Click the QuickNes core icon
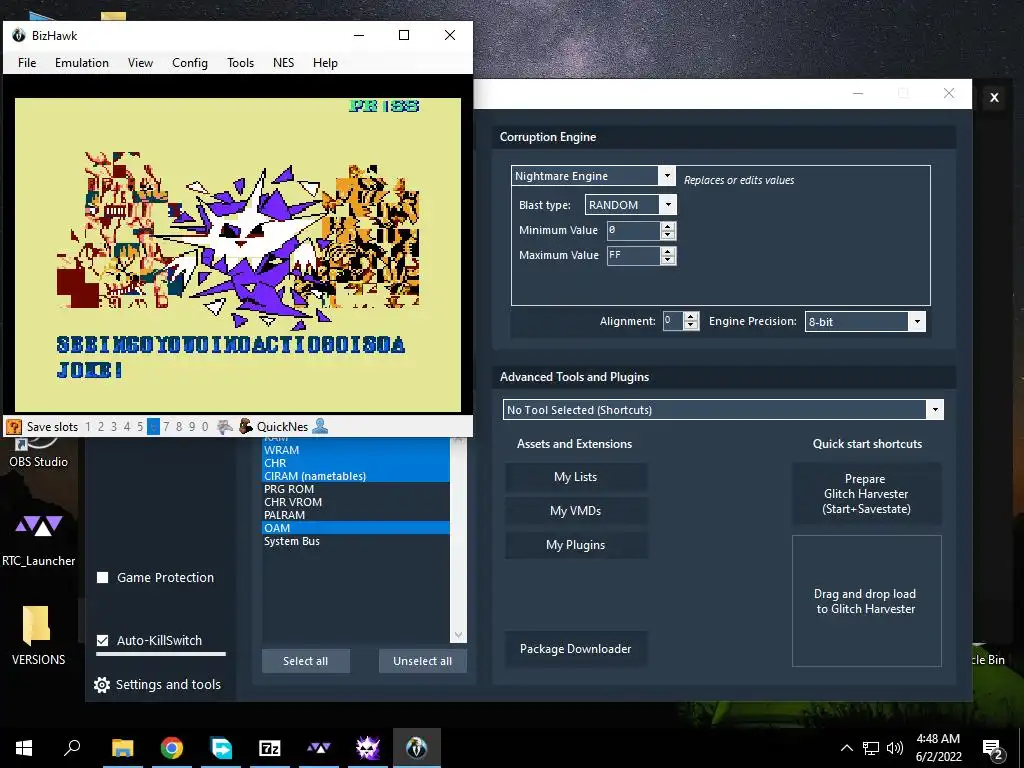Viewport: 1024px width, 768px height. coord(246,426)
